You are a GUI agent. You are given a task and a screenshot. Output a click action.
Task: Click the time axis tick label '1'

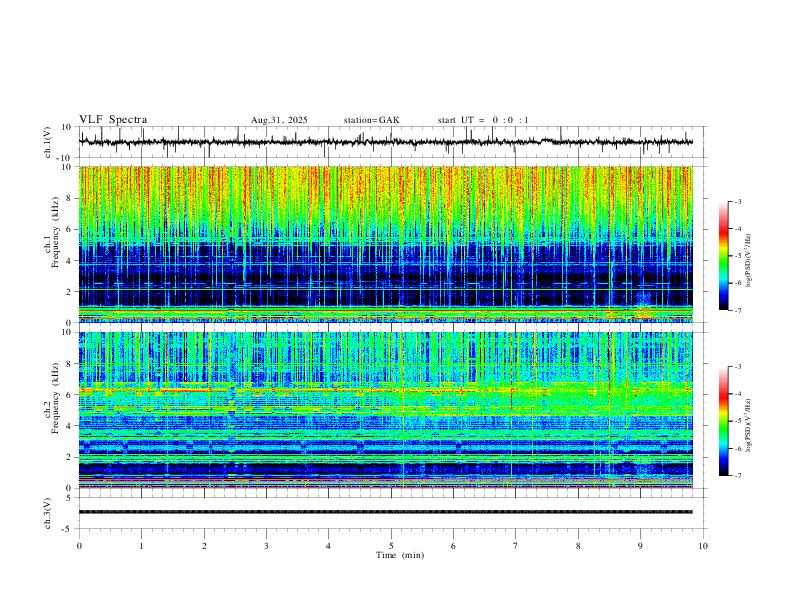[141, 546]
